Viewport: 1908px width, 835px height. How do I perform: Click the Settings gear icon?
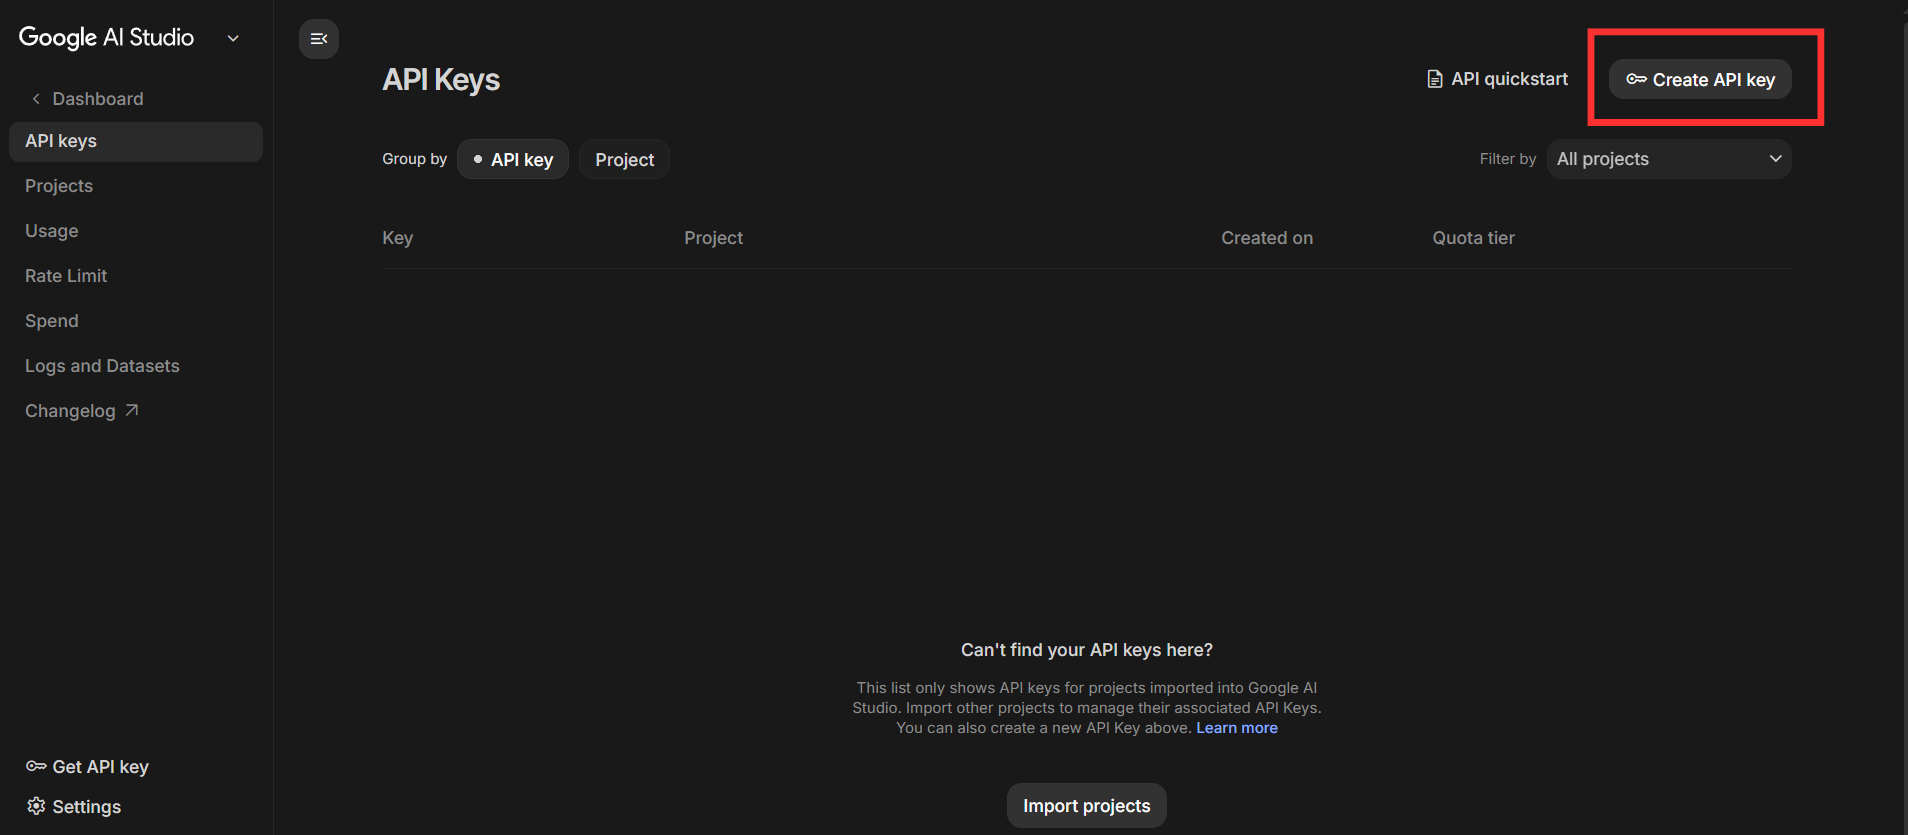(36, 806)
